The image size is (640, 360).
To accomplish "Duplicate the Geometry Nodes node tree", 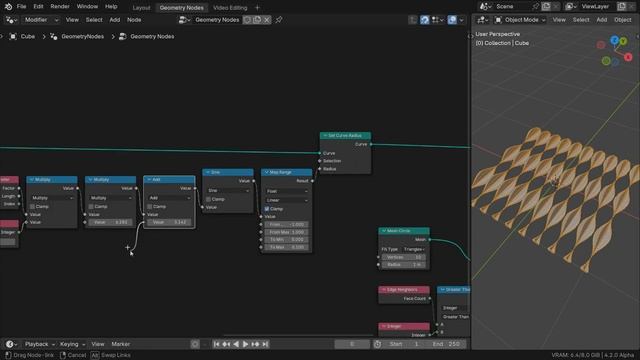I will point(257,20).
